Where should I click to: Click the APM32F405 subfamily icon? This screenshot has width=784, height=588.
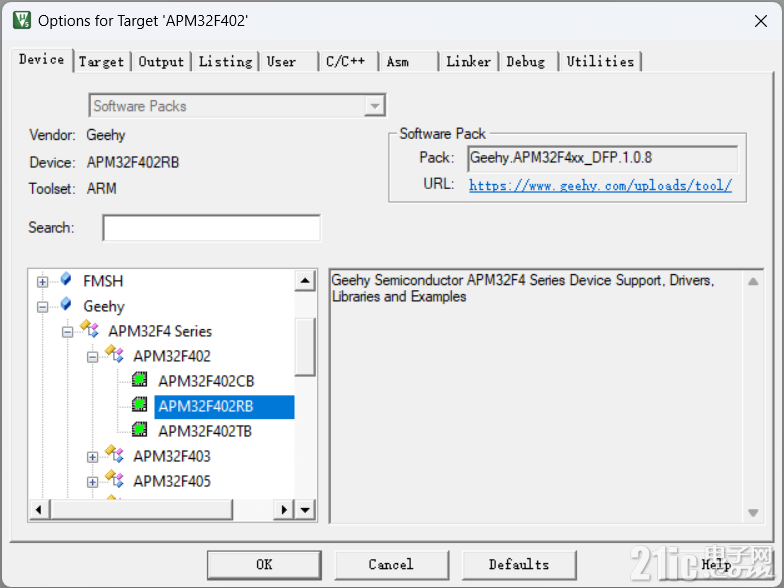pos(114,478)
